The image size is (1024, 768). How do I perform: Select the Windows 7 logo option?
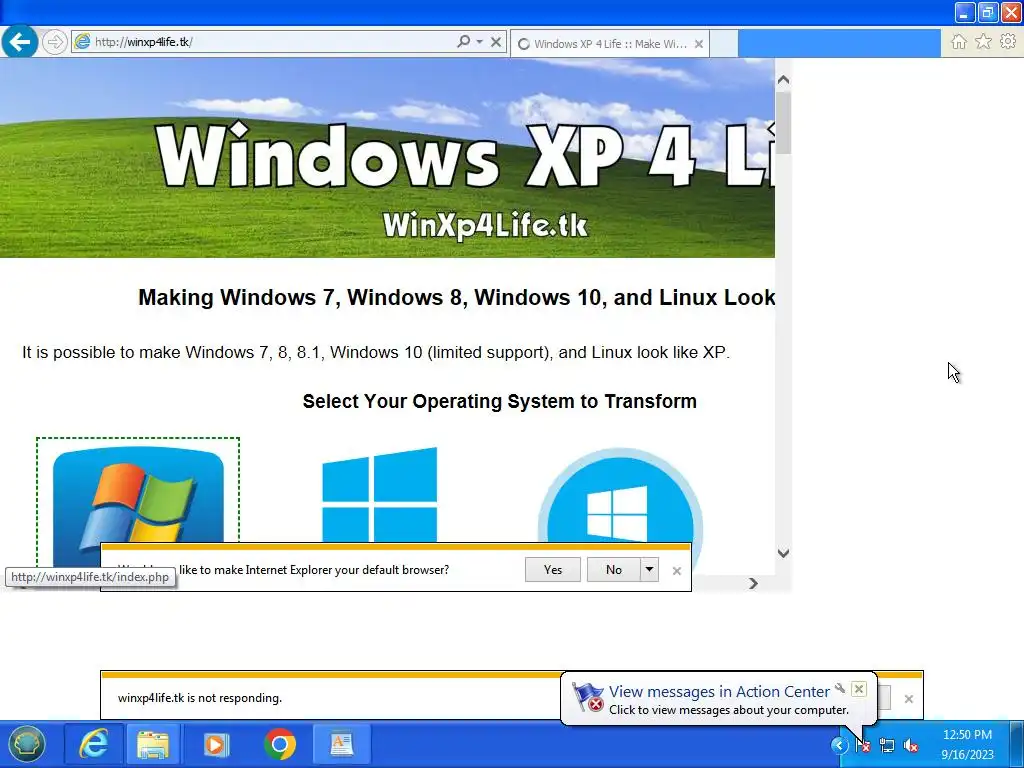coord(138,496)
